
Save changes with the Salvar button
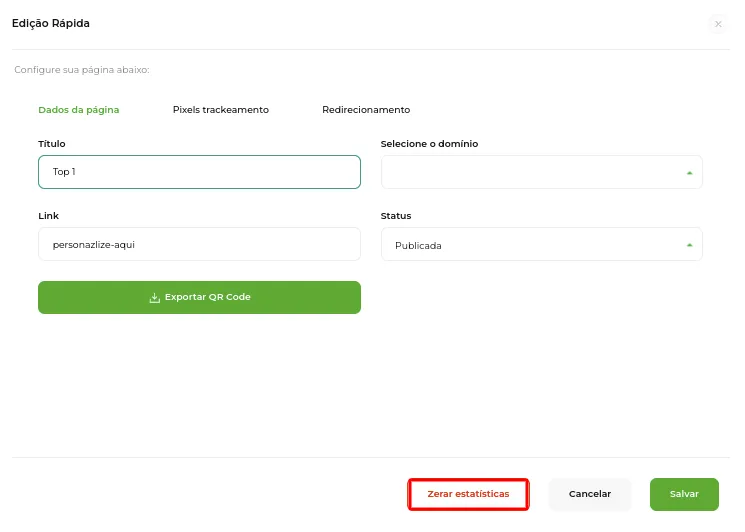click(x=684, y=494)
